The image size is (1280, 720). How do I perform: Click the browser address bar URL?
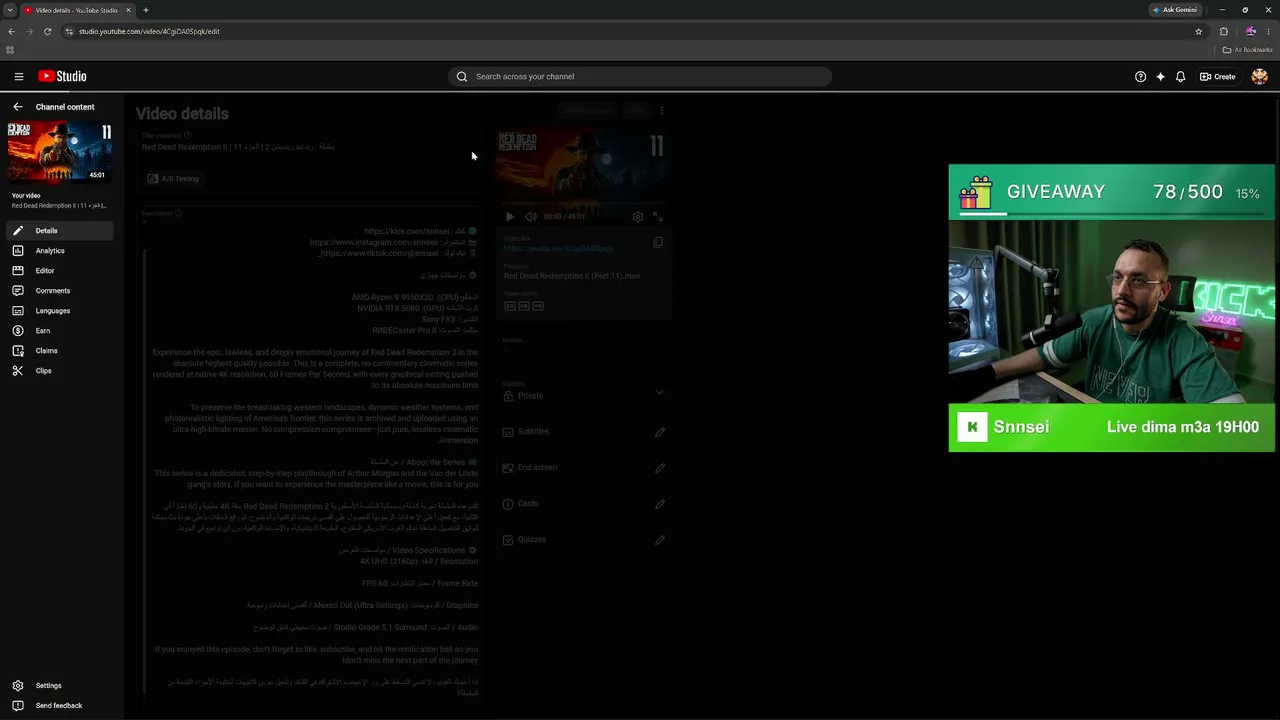pos(149,31)
